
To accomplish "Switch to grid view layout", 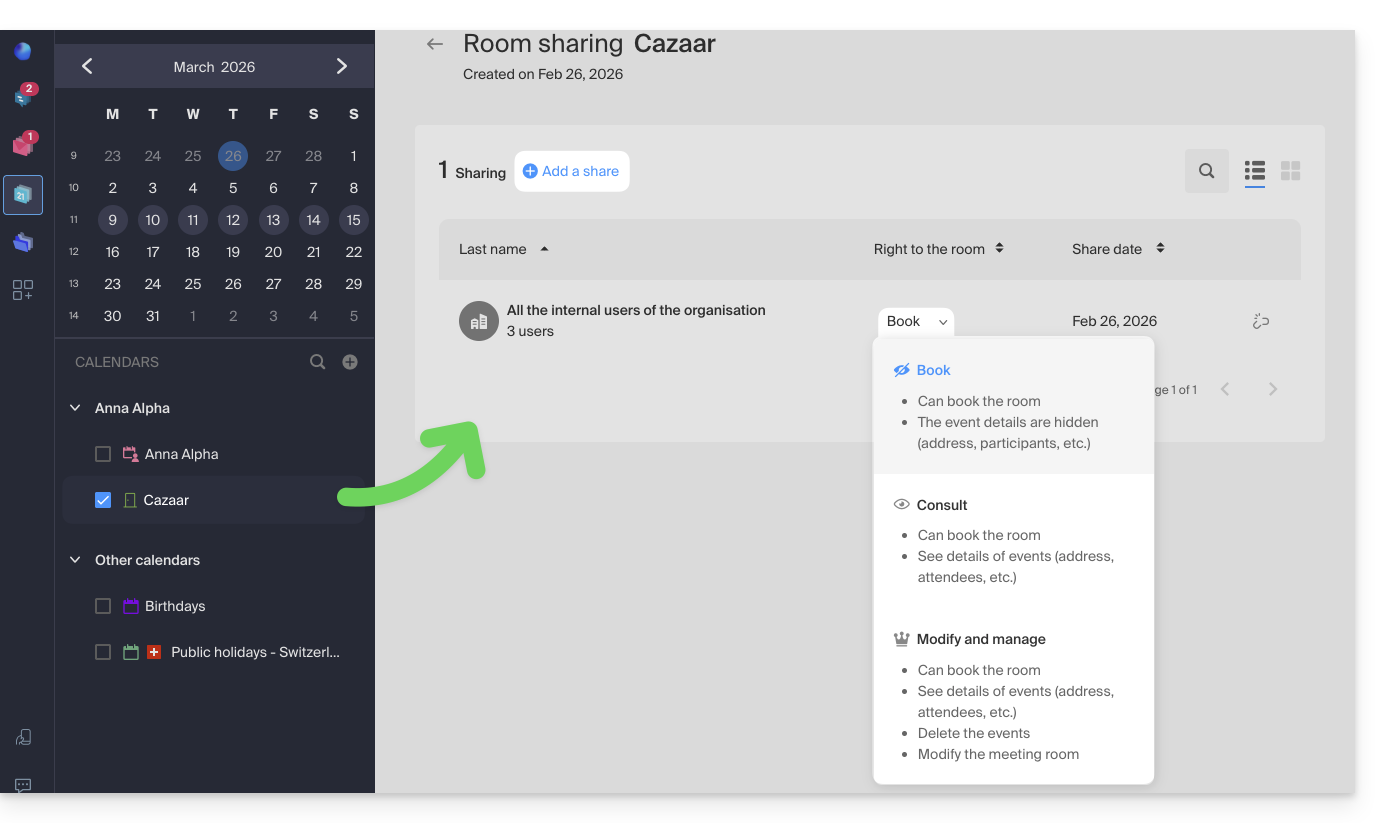I will coord(1290,171).
